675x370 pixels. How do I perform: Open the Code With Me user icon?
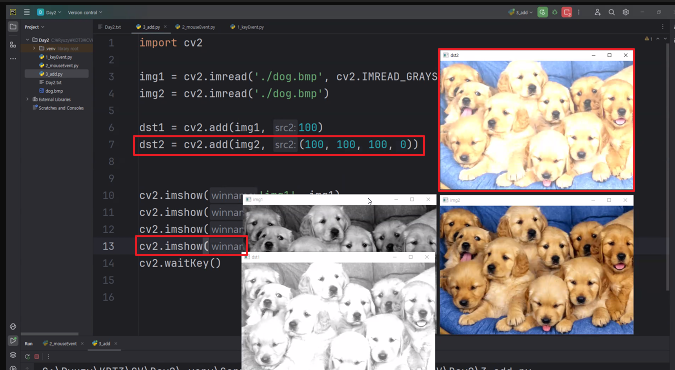pos(598,12)
